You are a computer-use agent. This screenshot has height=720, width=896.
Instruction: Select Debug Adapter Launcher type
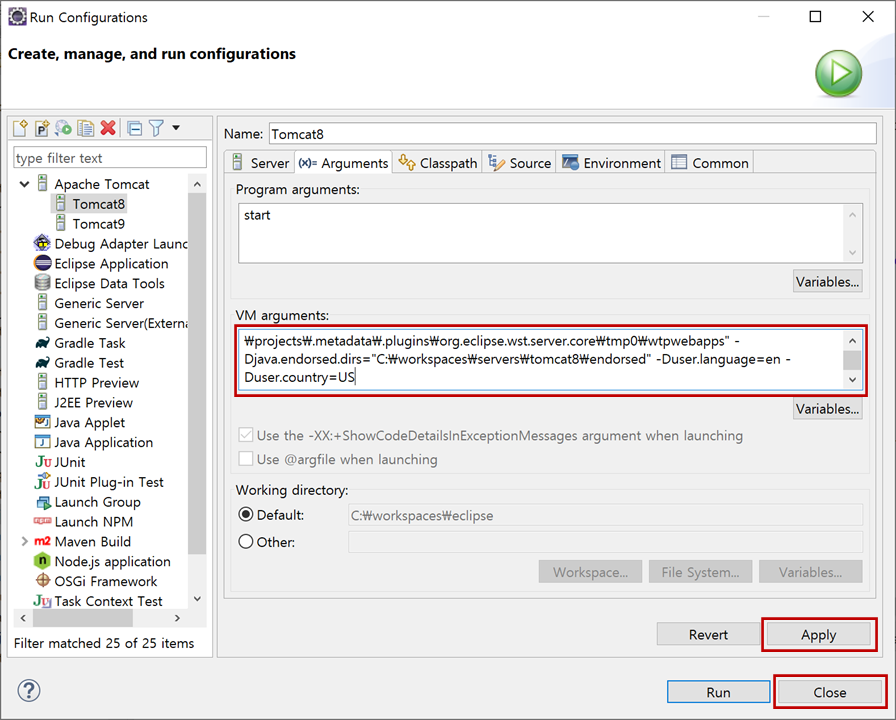(x=111, y=244)
